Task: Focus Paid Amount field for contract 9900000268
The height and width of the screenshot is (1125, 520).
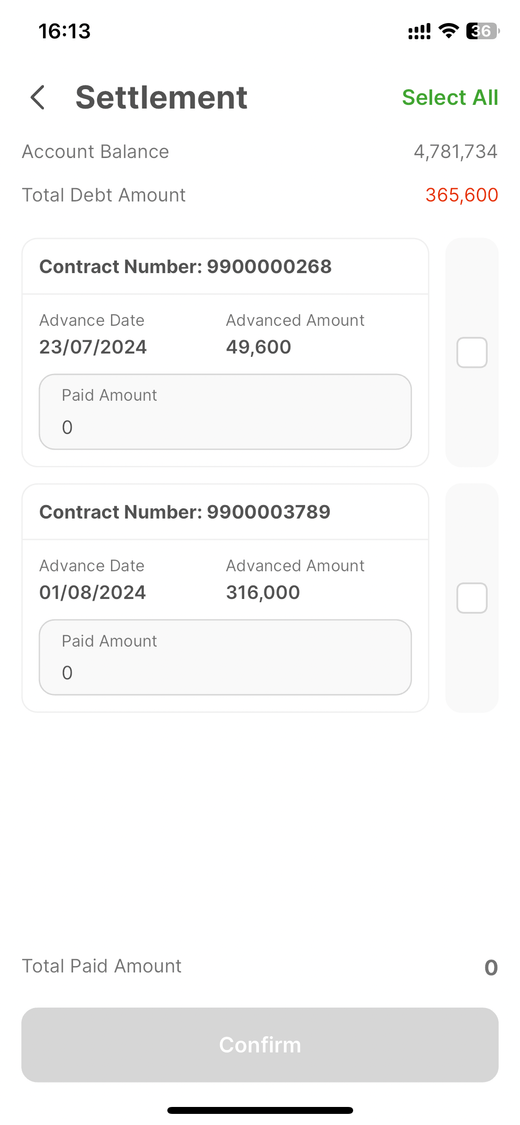Action: (x=225, y=412)
